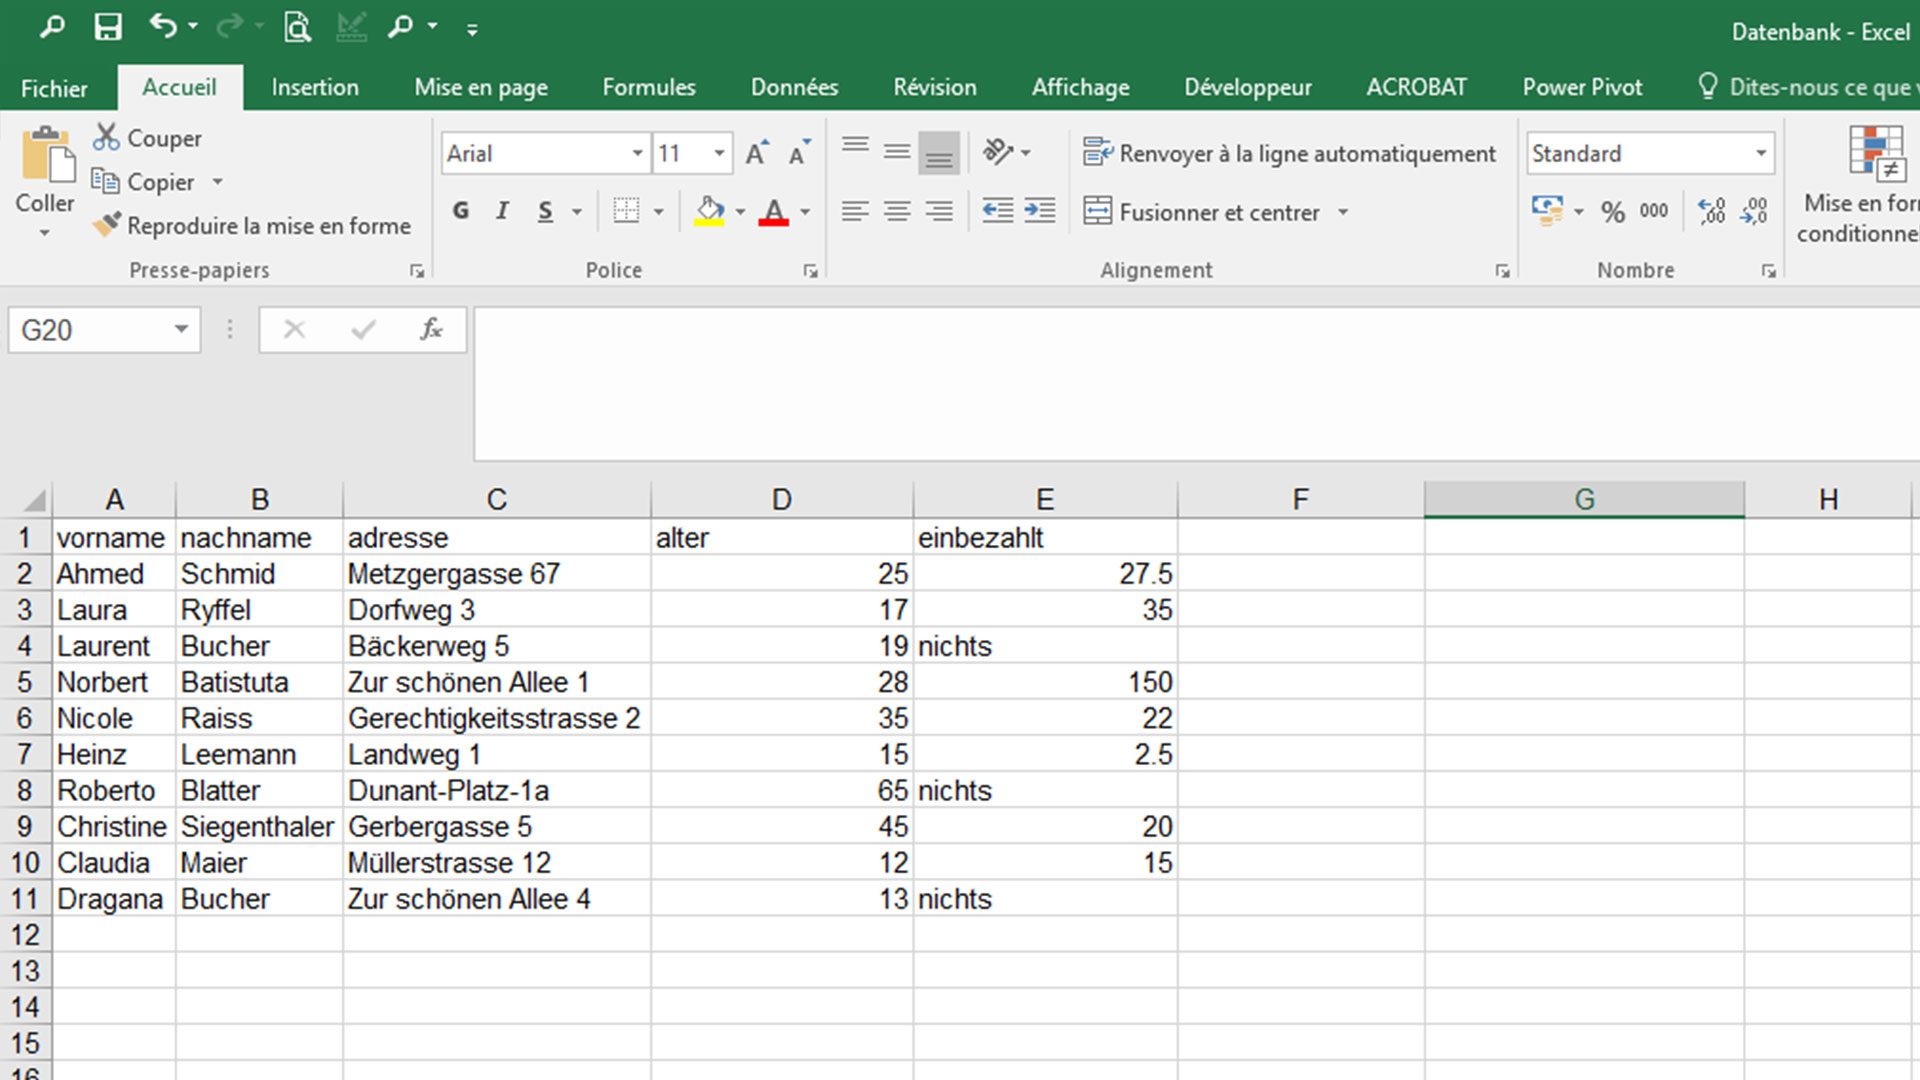Switch to the Formules ribbon tab
1920x1080 pixels.
click(x=648, y=87)
